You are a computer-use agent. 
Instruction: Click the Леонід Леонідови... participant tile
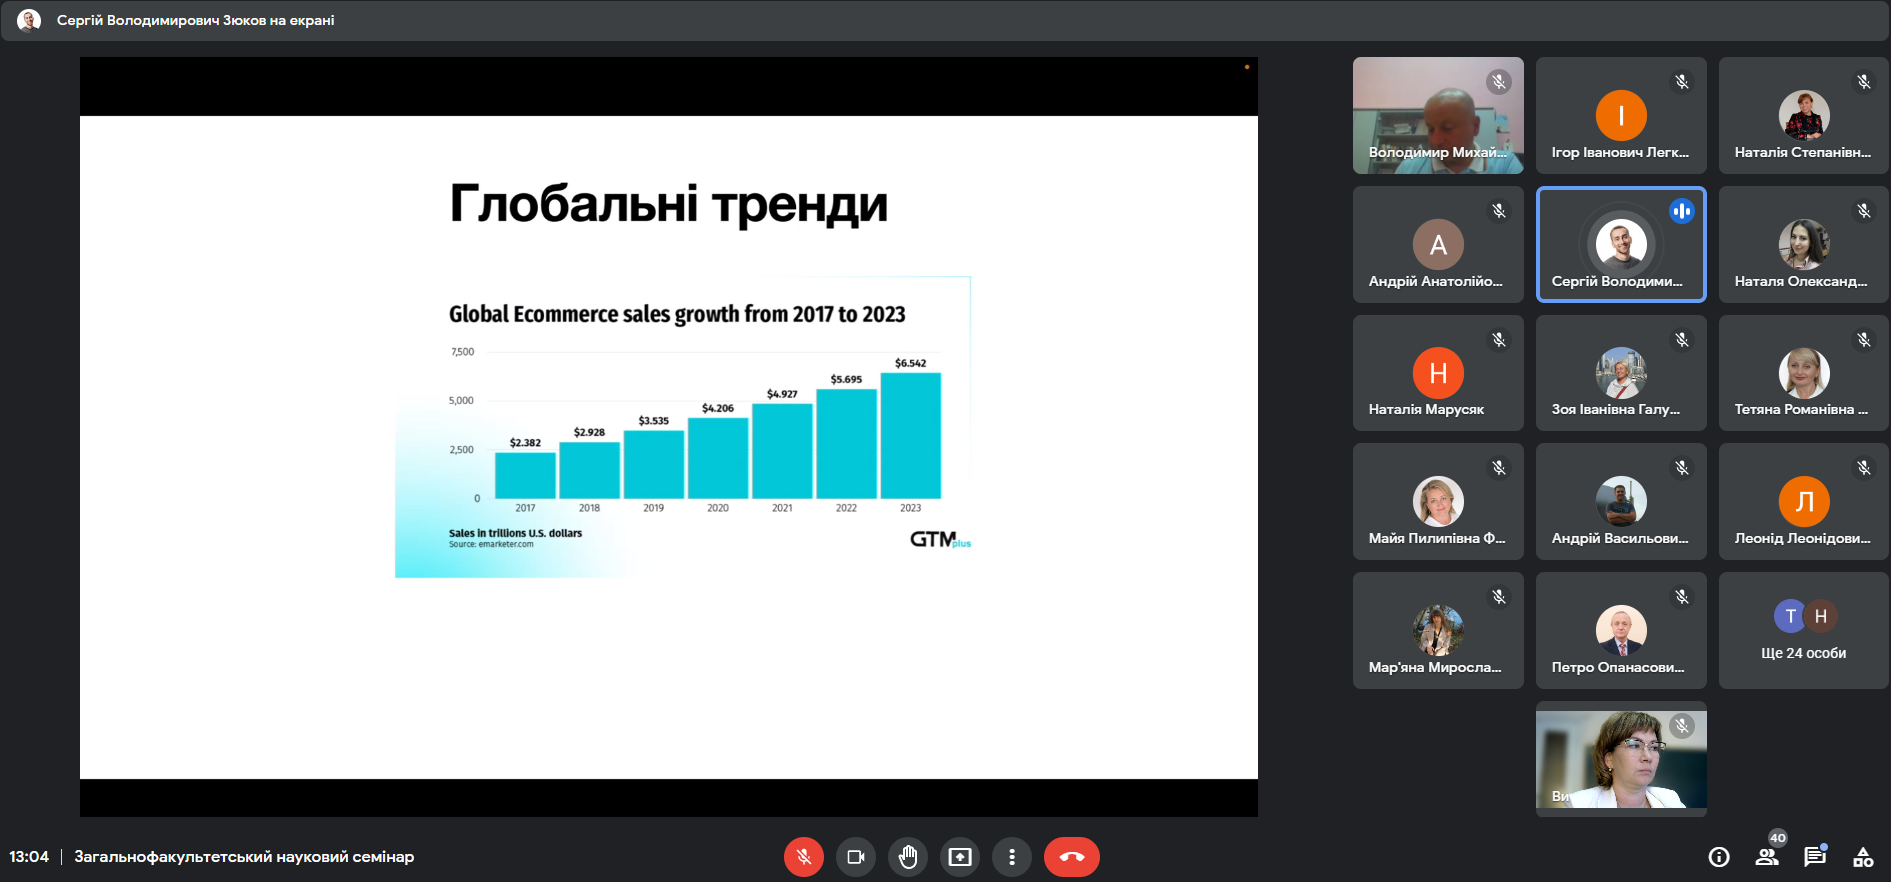click(1804, 501)
